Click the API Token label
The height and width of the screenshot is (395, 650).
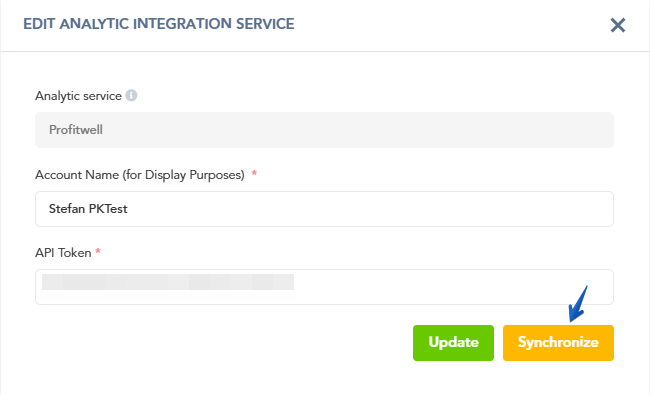pyautogui.click(x=63, y=253)
